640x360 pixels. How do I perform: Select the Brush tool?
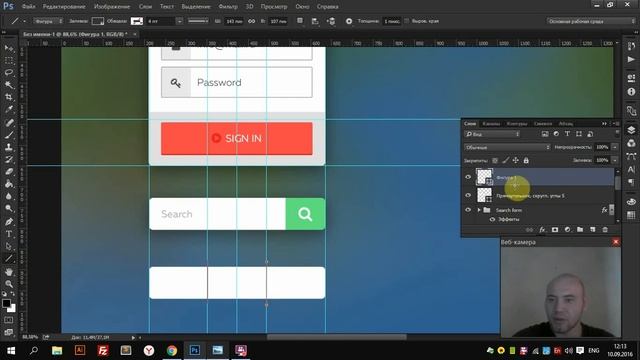(x=9, y=135)
